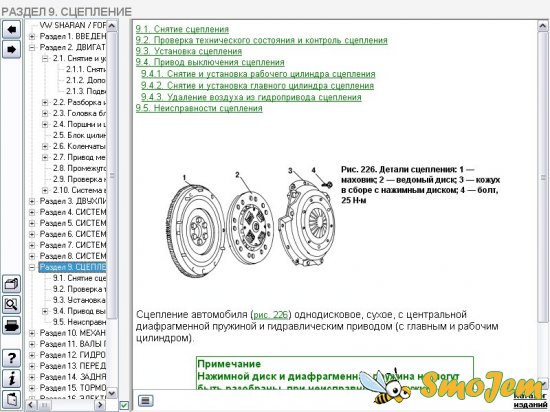This screenshot has width=550, height=412.
Task: Click the content pane vertical scrollbar thumb
Action: coord(543,177)
